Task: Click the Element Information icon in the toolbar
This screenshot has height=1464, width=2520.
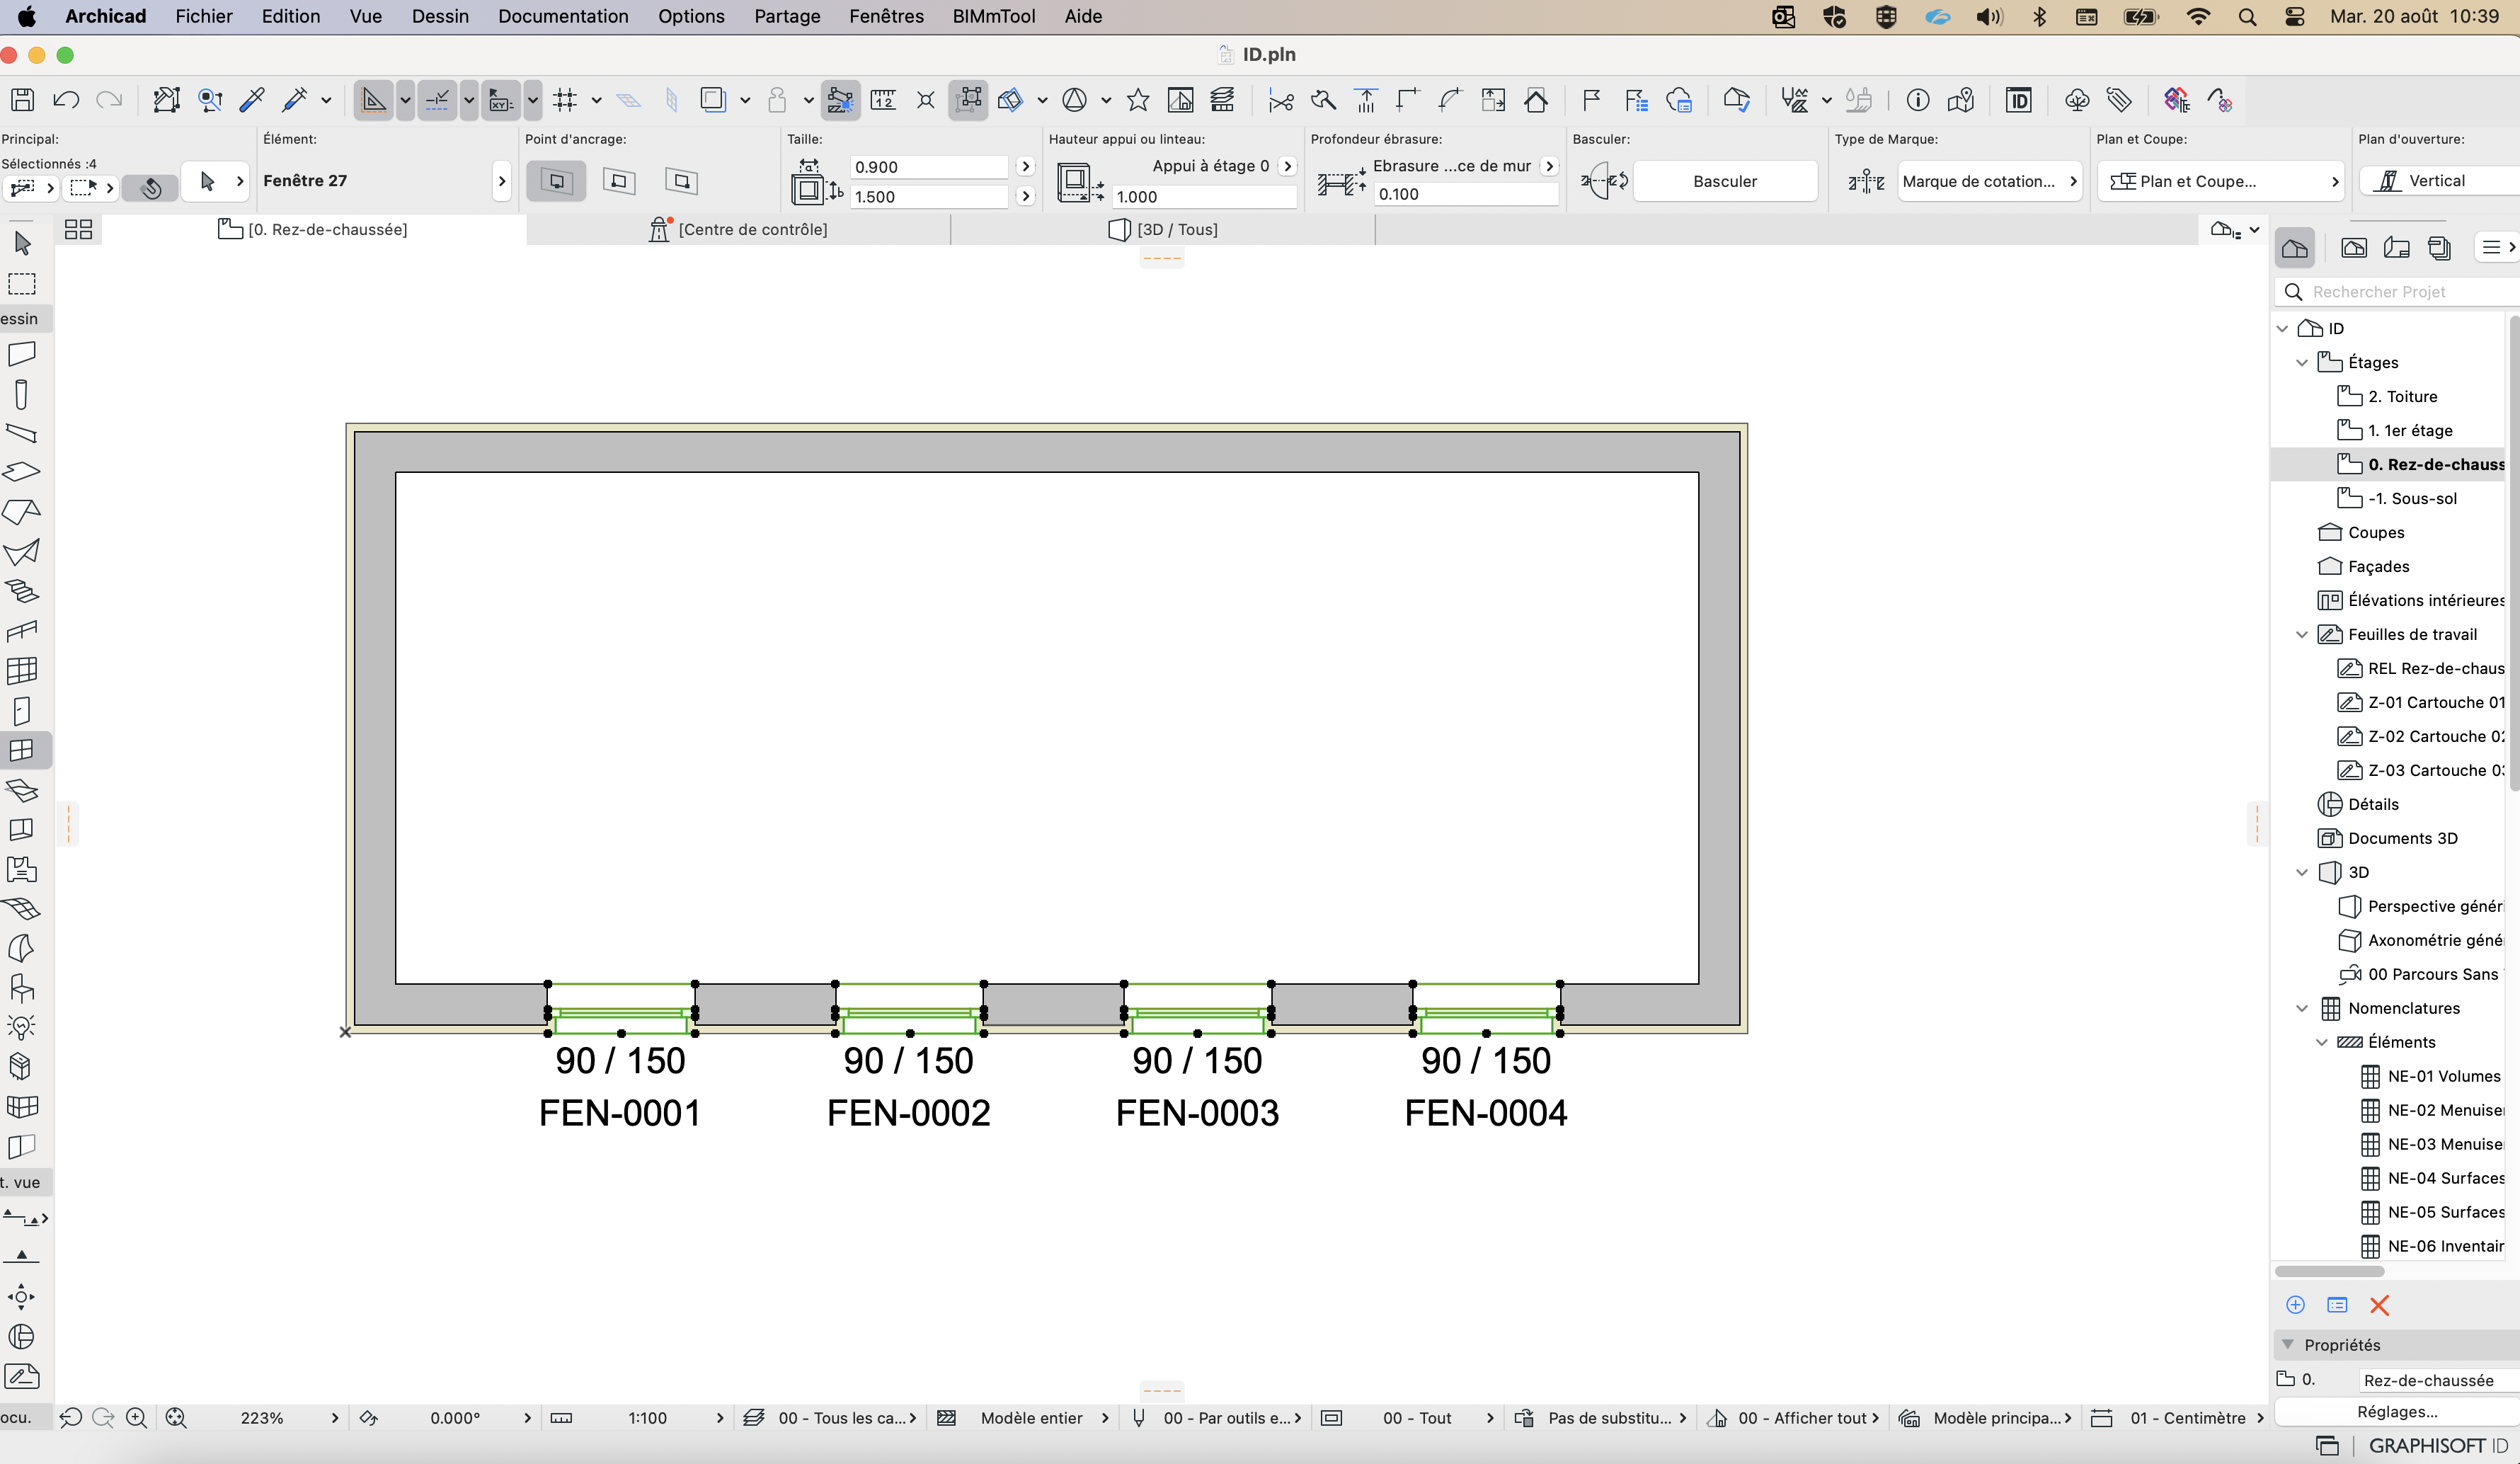Action: tap(1917, 99)
